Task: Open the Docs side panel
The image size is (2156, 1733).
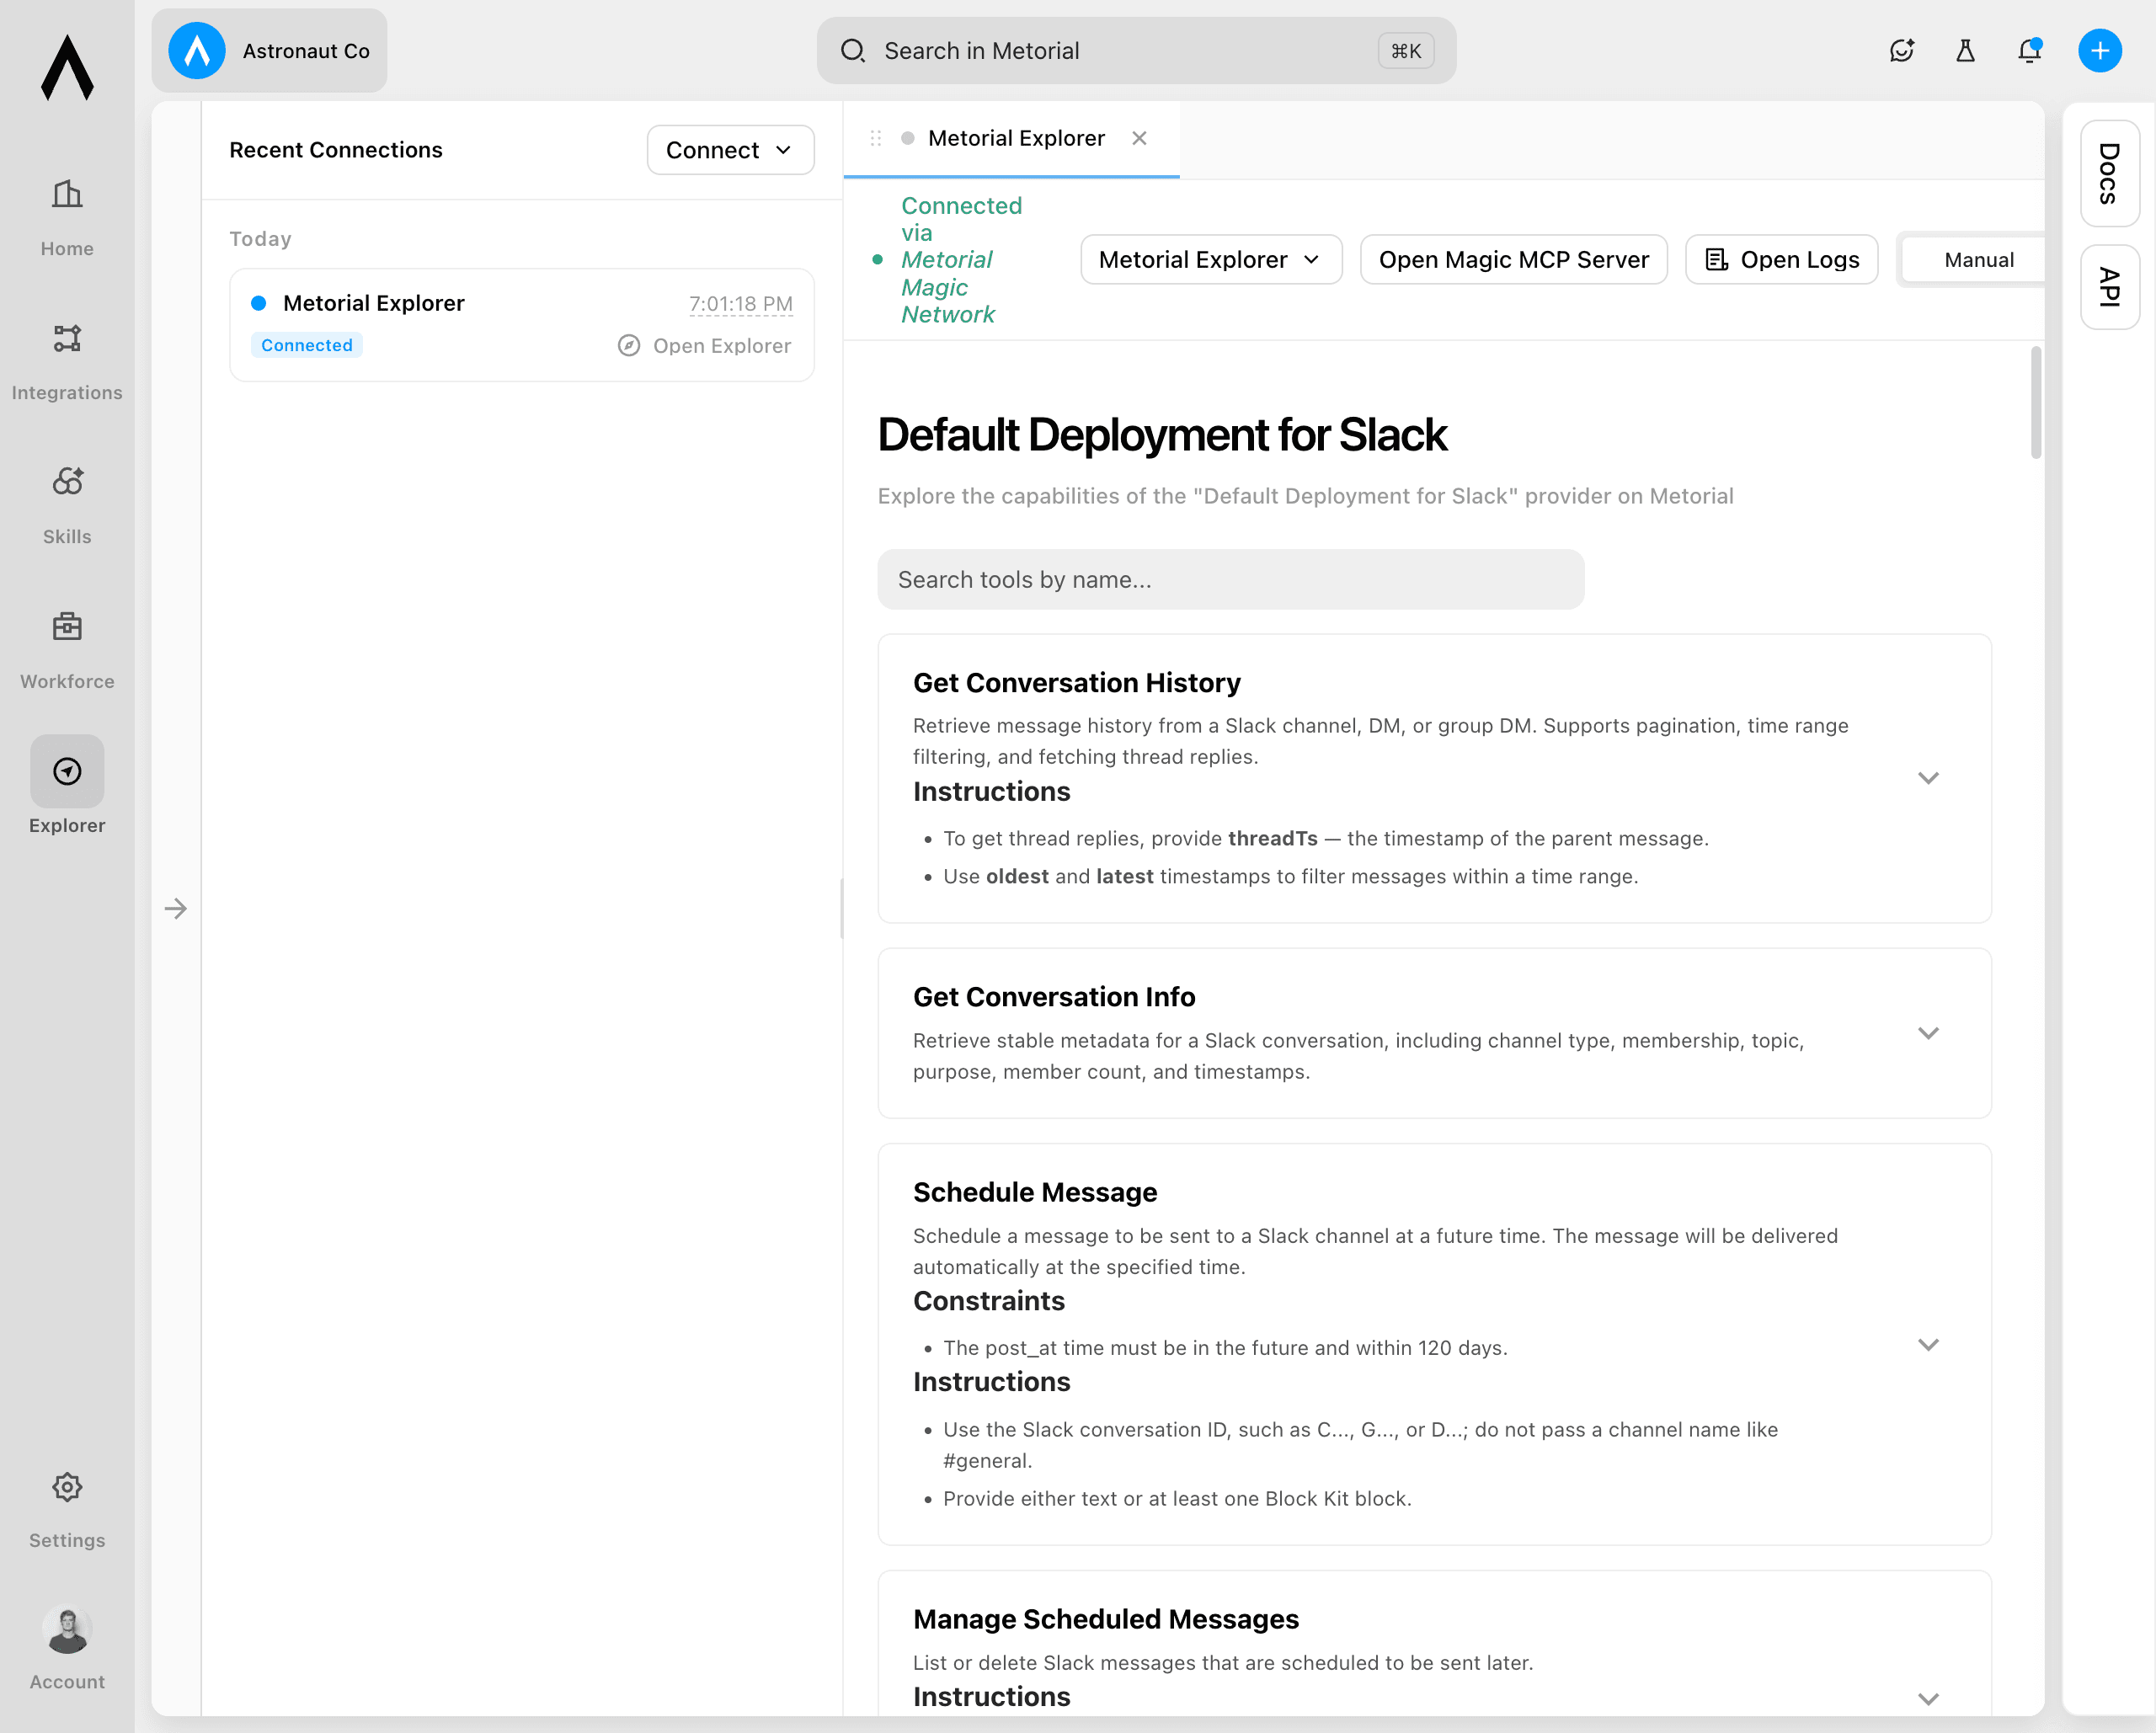Action: click(x=2109, y=174)
